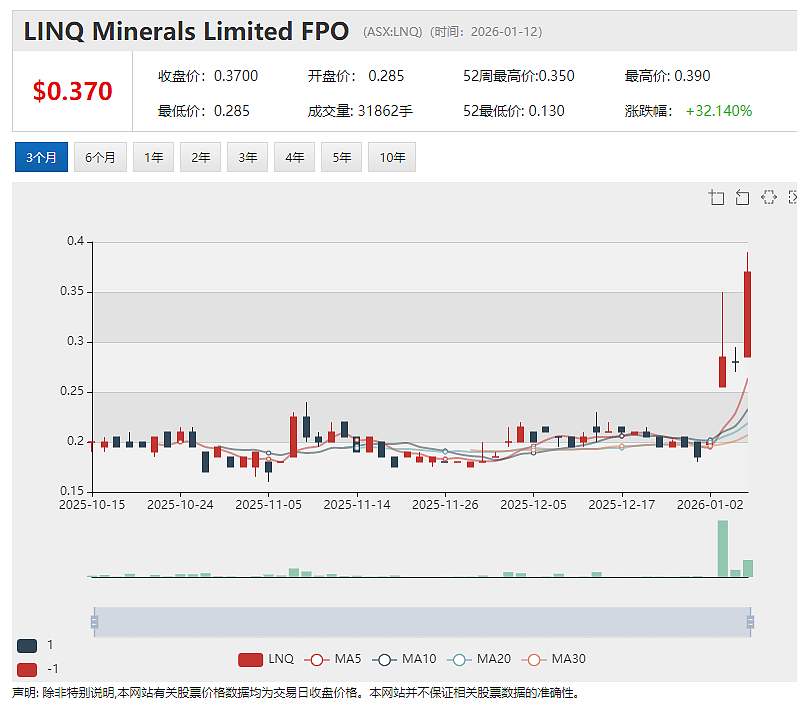
Task: Click the 最高价: 0.390 text
Action: [668, 76]
